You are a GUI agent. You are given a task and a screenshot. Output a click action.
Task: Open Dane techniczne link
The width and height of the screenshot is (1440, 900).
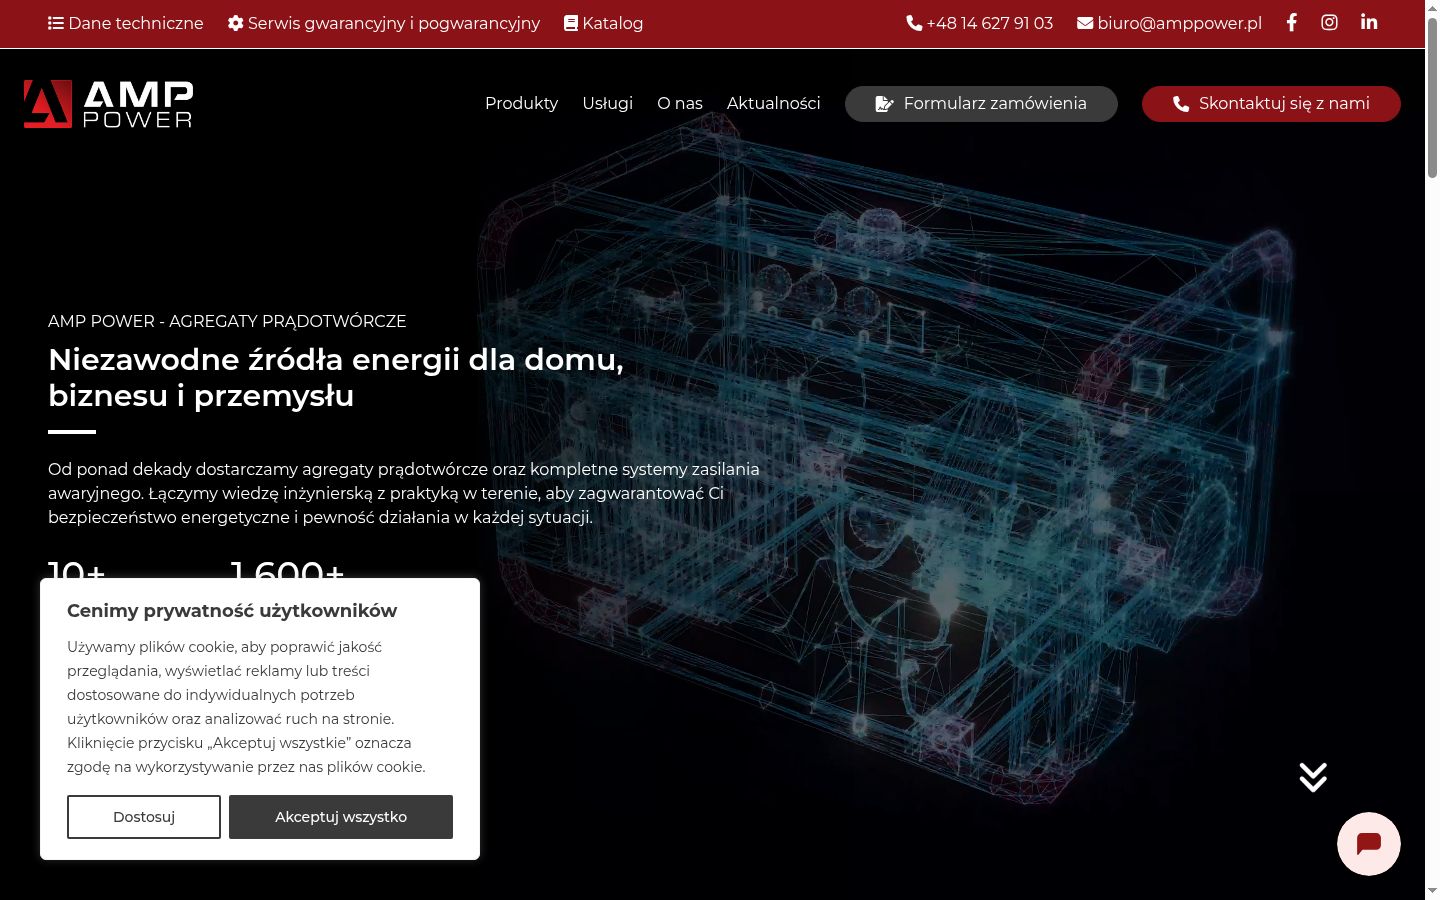click(126, 23)
